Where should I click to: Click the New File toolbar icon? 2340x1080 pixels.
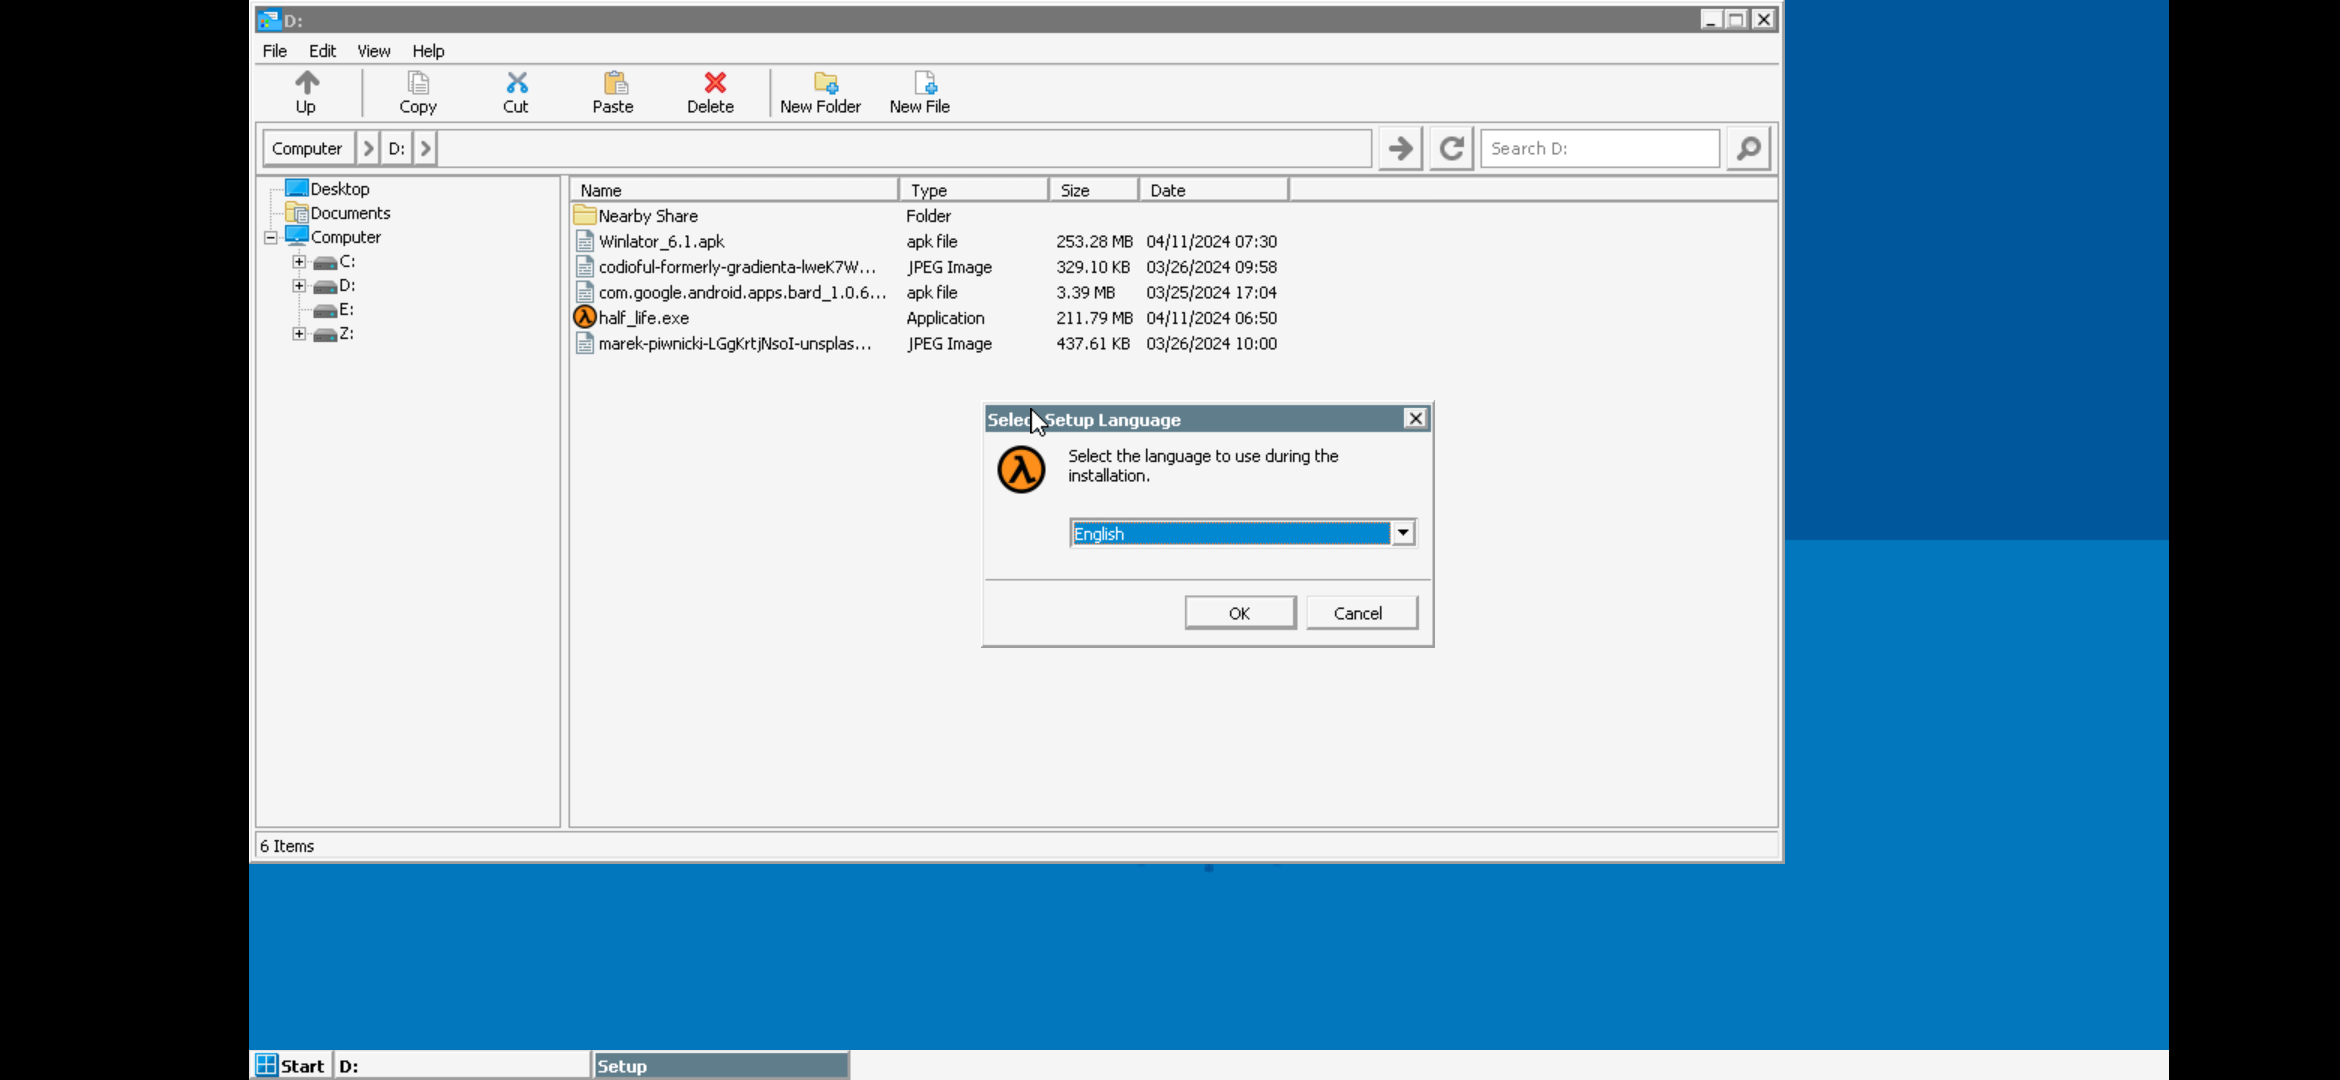919,91
